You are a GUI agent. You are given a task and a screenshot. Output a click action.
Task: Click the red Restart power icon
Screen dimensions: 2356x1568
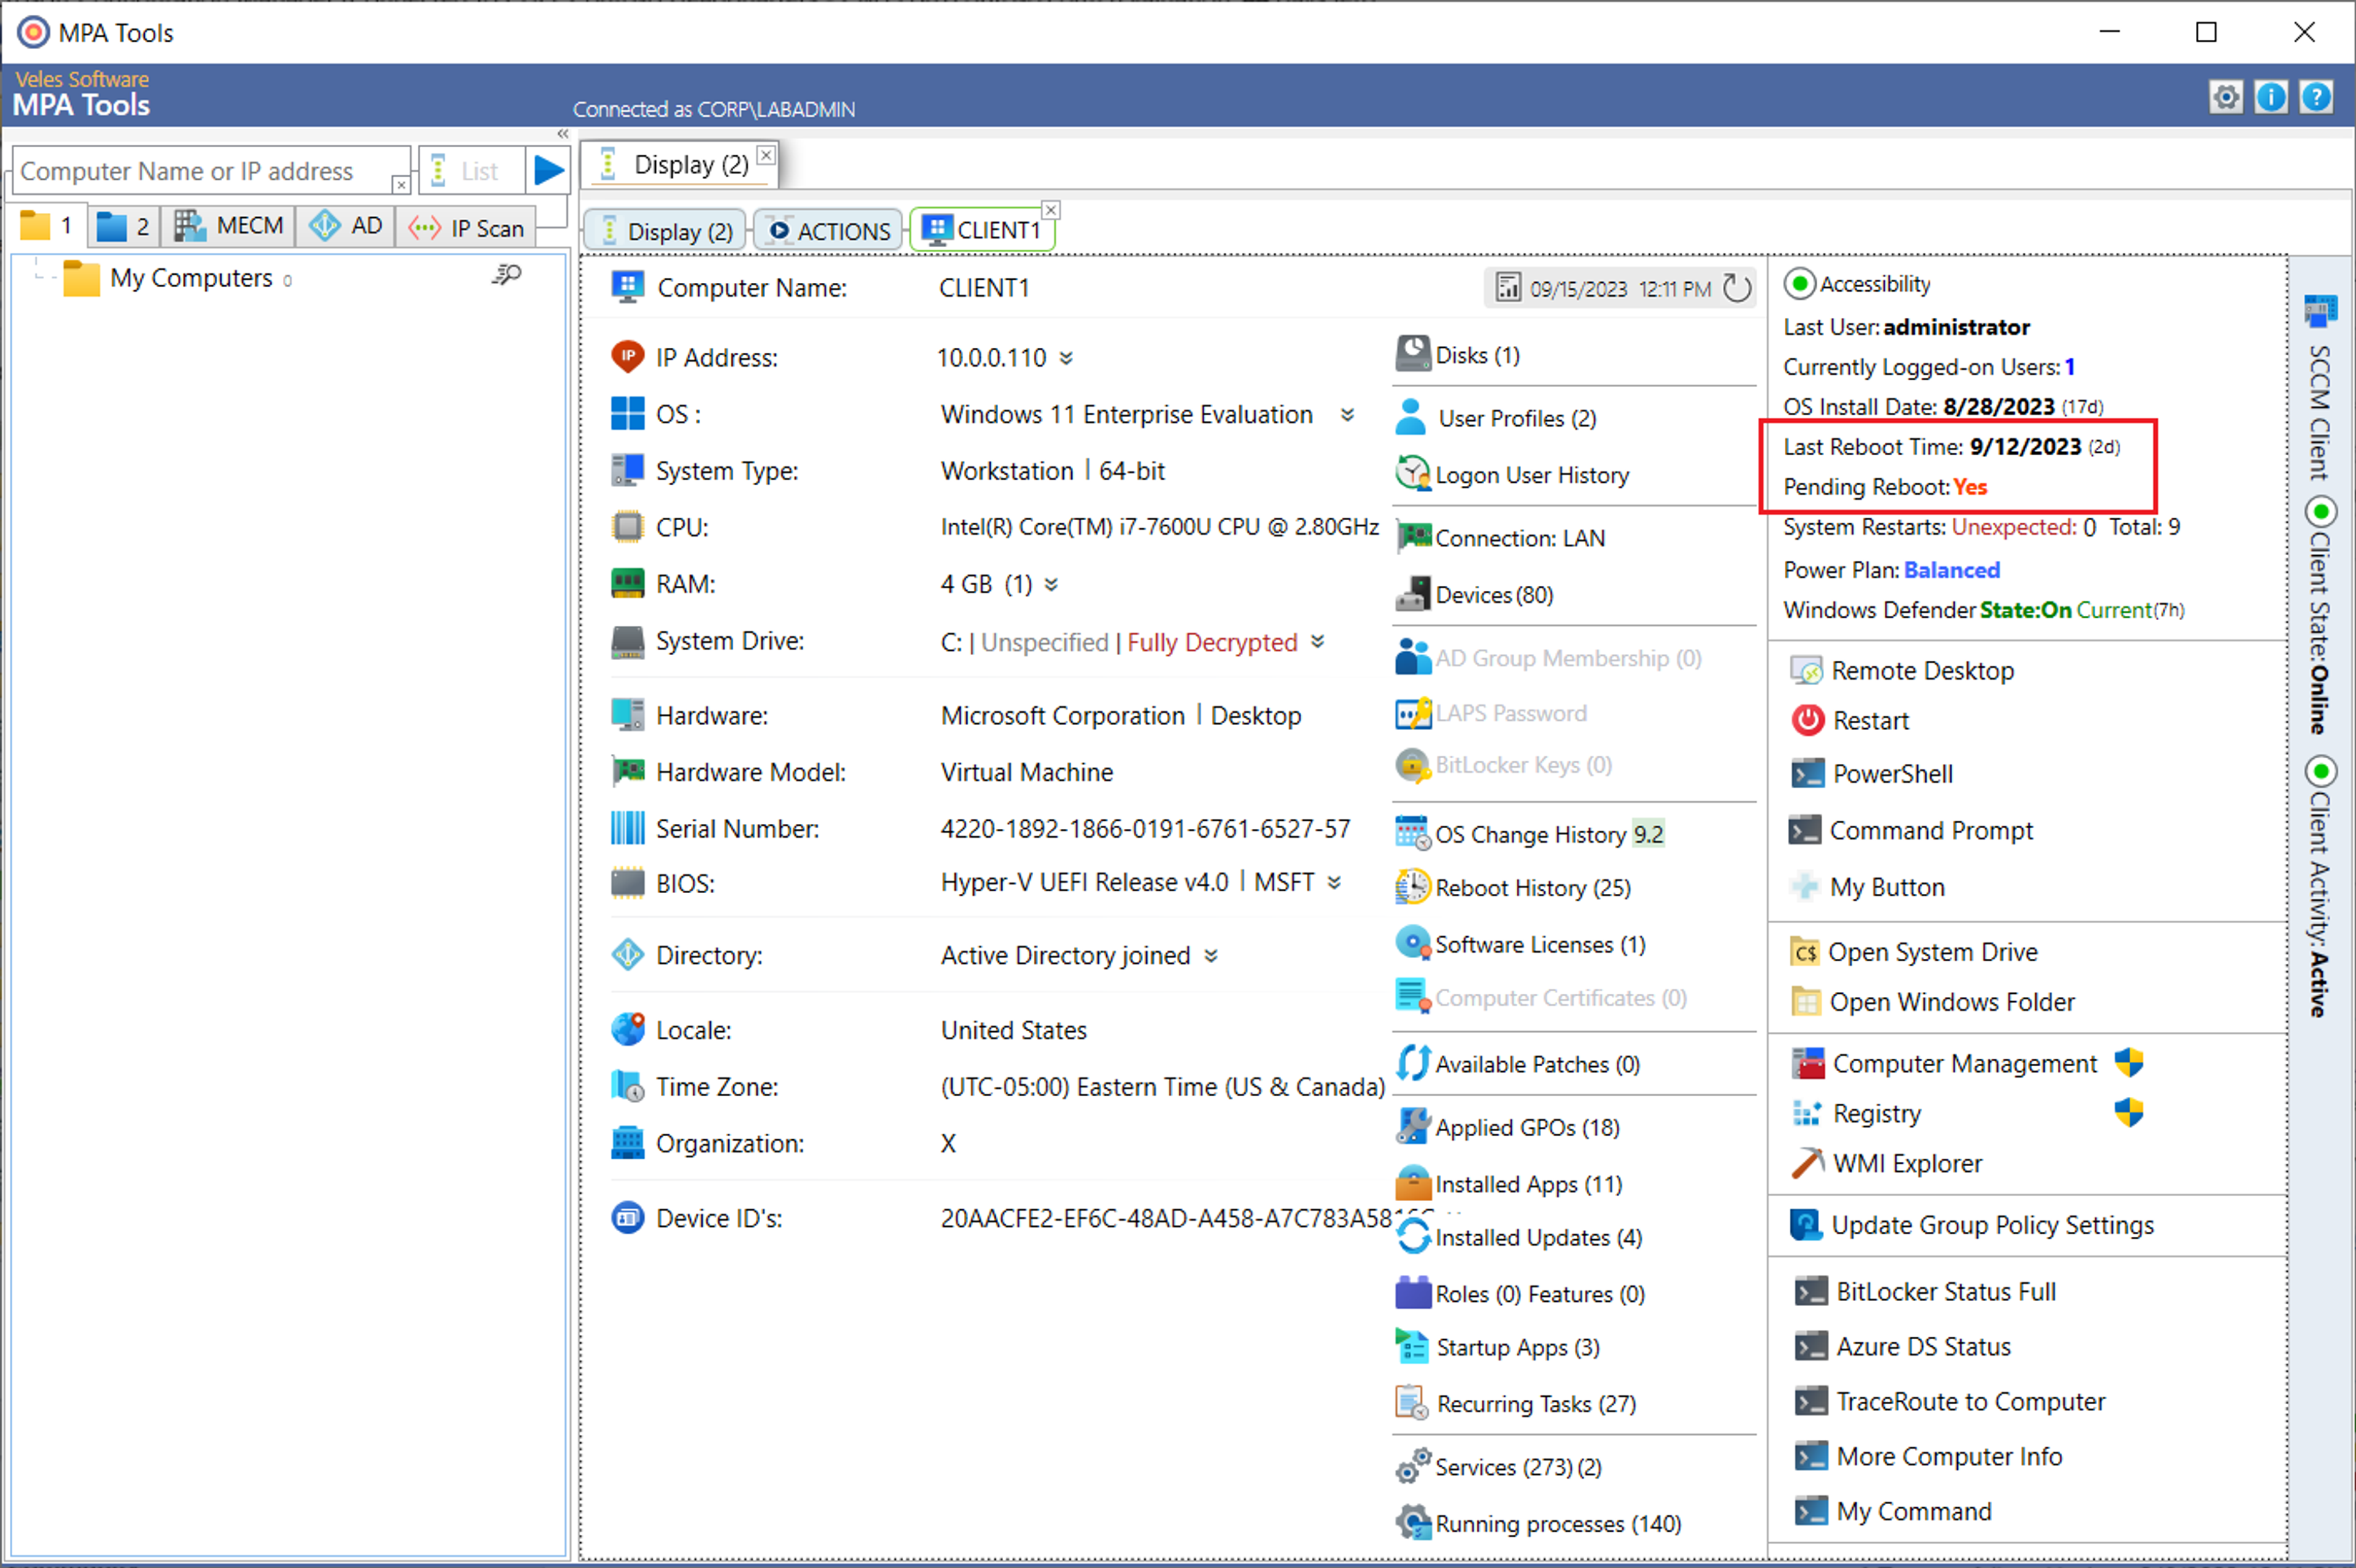coord(1807,720)
